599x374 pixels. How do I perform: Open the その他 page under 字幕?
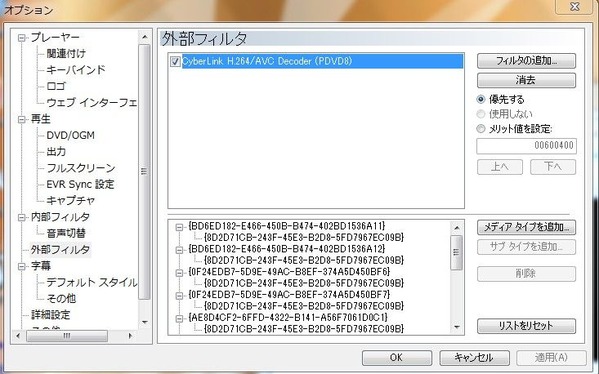click(x=61, y=298)
